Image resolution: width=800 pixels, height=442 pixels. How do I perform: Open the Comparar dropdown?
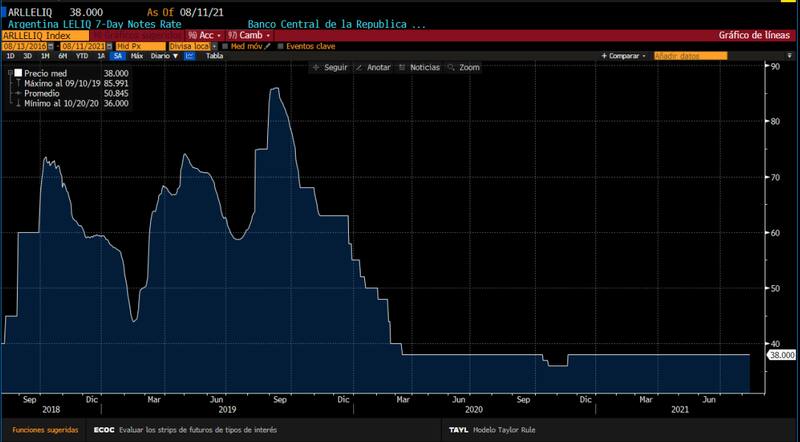click(627, 56)
